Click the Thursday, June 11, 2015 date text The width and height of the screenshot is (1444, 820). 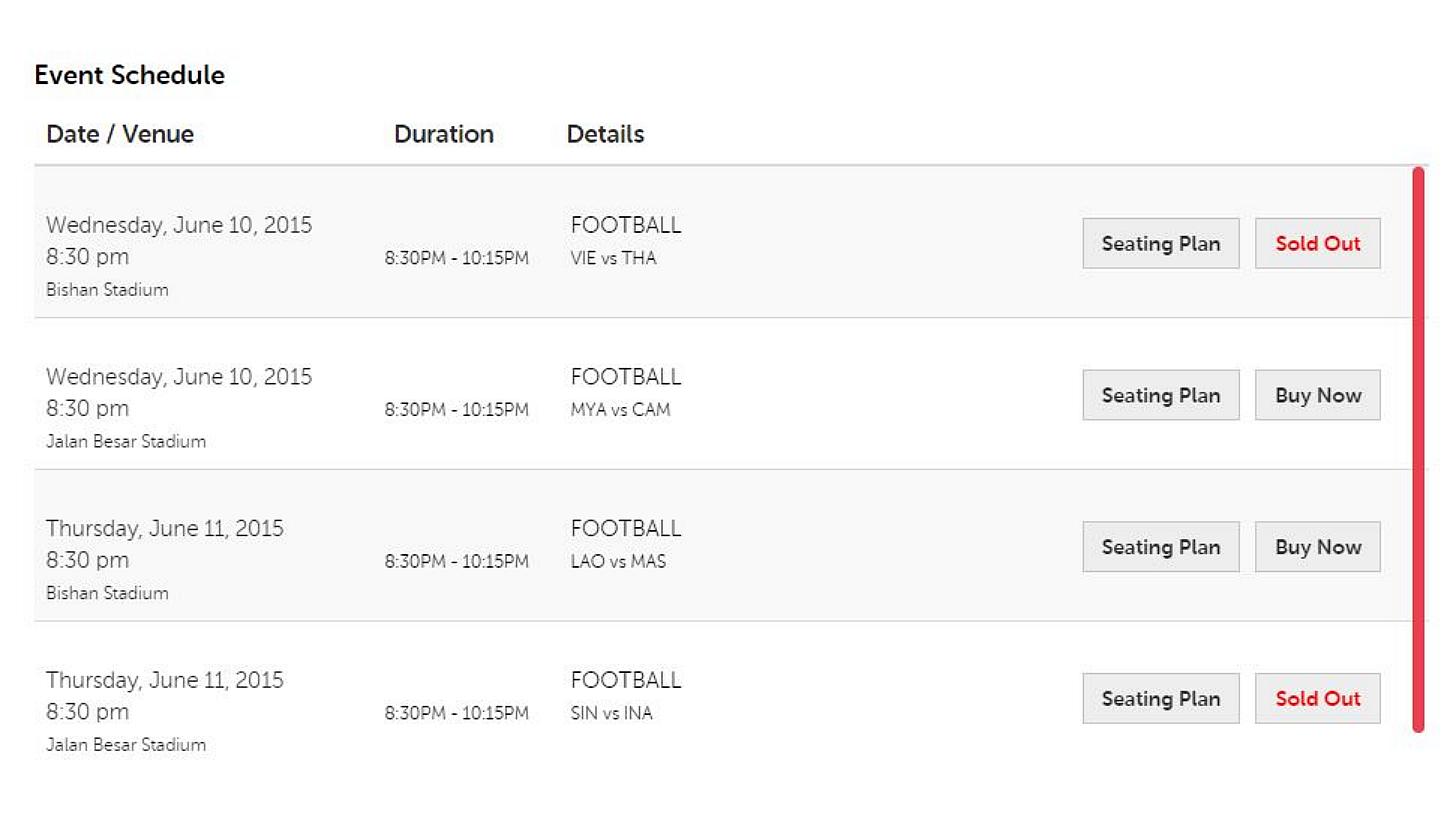(164, 528)
